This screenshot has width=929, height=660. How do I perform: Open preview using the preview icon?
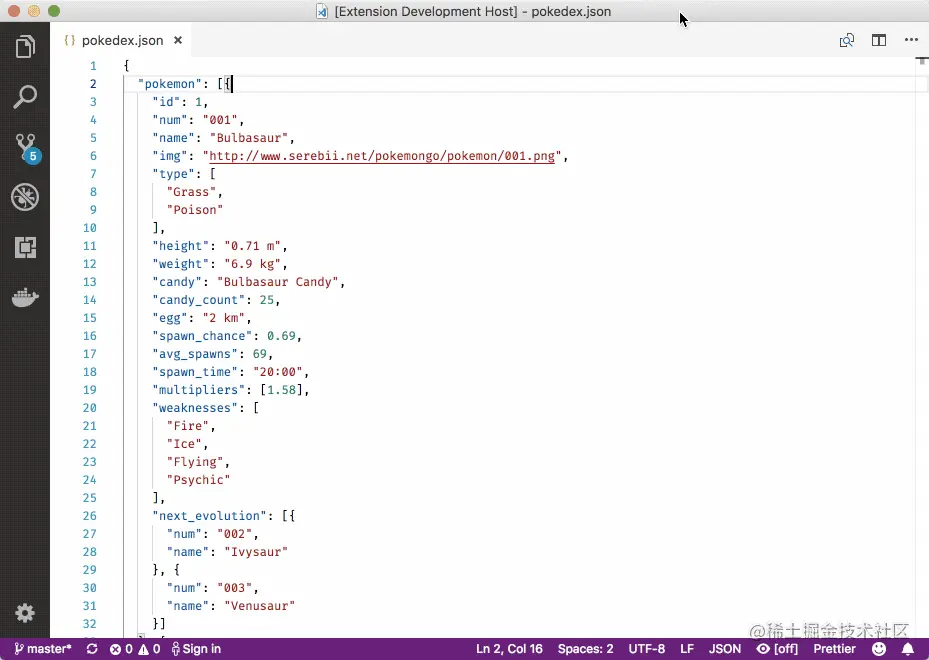pyautogui.click(x=847, y=40)
